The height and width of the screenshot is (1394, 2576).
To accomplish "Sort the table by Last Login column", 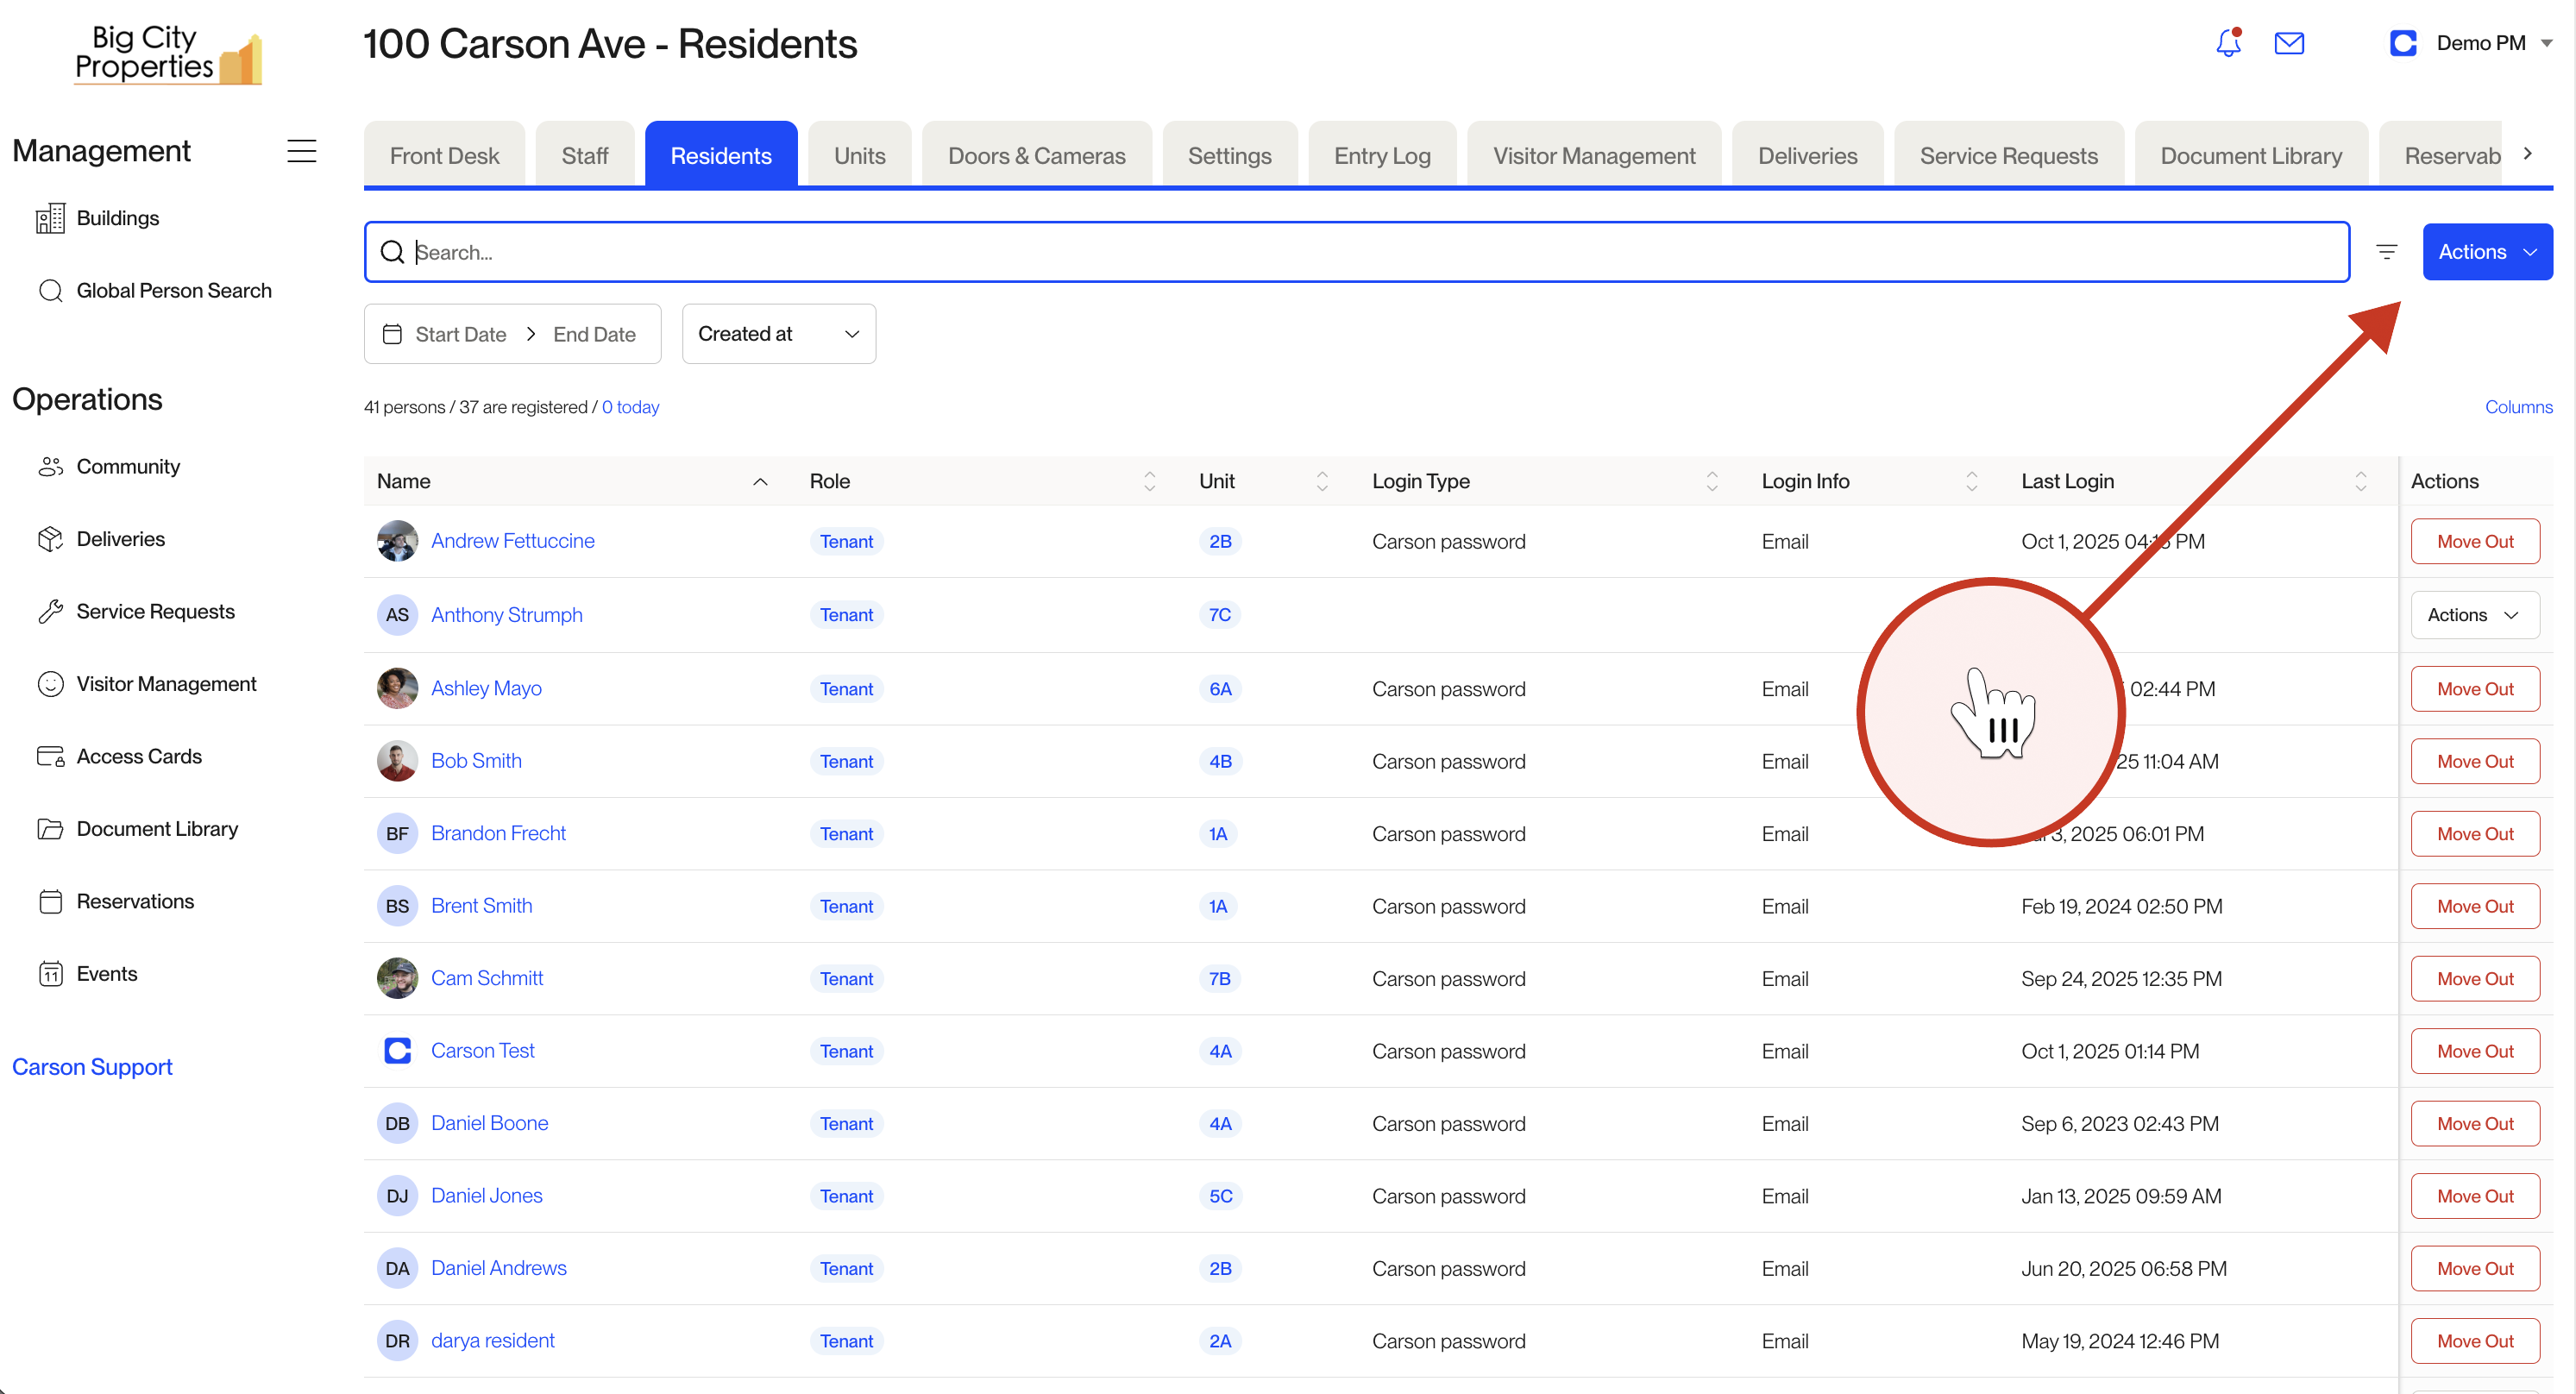I will click(2360, 482).
